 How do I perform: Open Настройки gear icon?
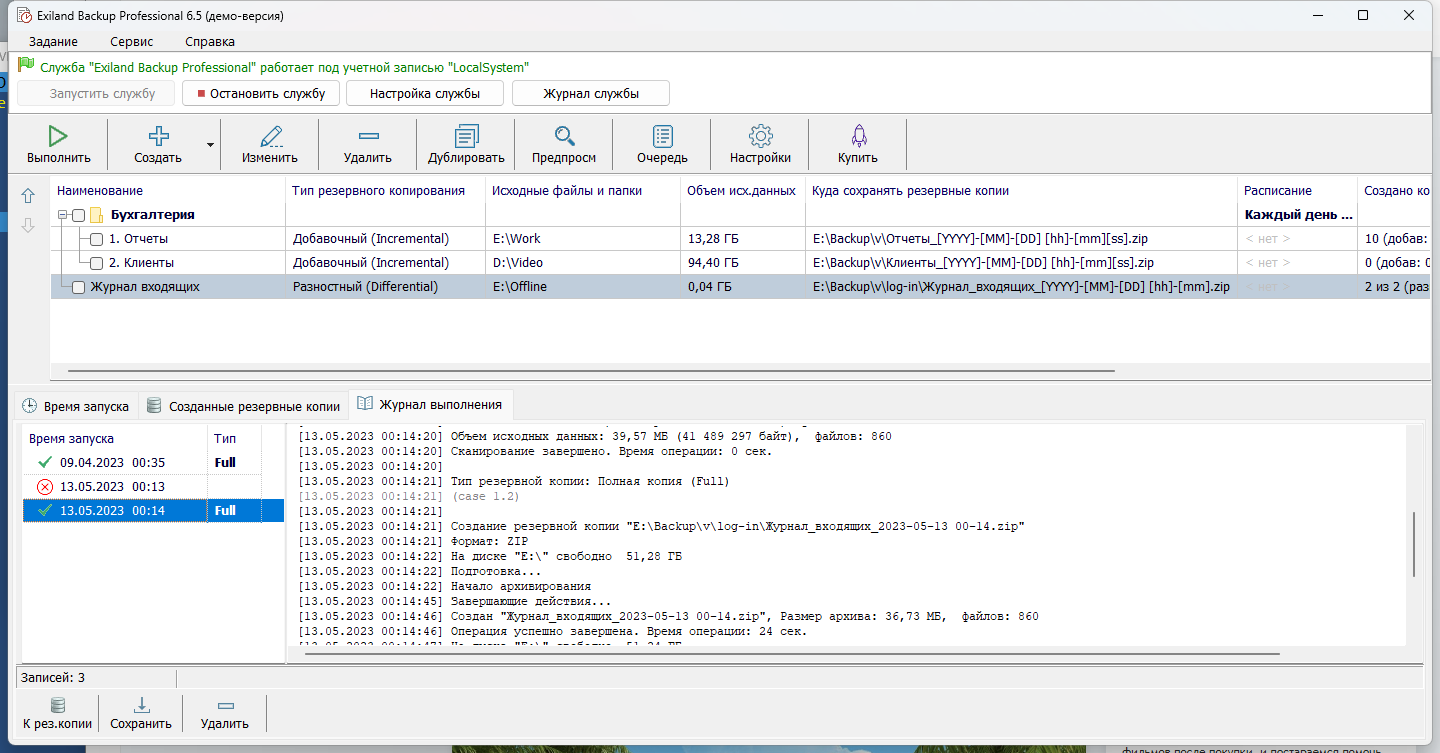[x=760, y=136]
